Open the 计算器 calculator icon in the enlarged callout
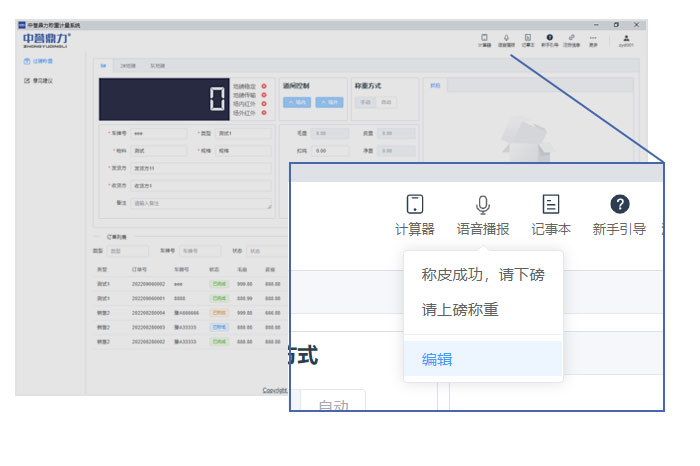Image resolution: width=700 pixels, height=466 pixels. pos(414,205)
